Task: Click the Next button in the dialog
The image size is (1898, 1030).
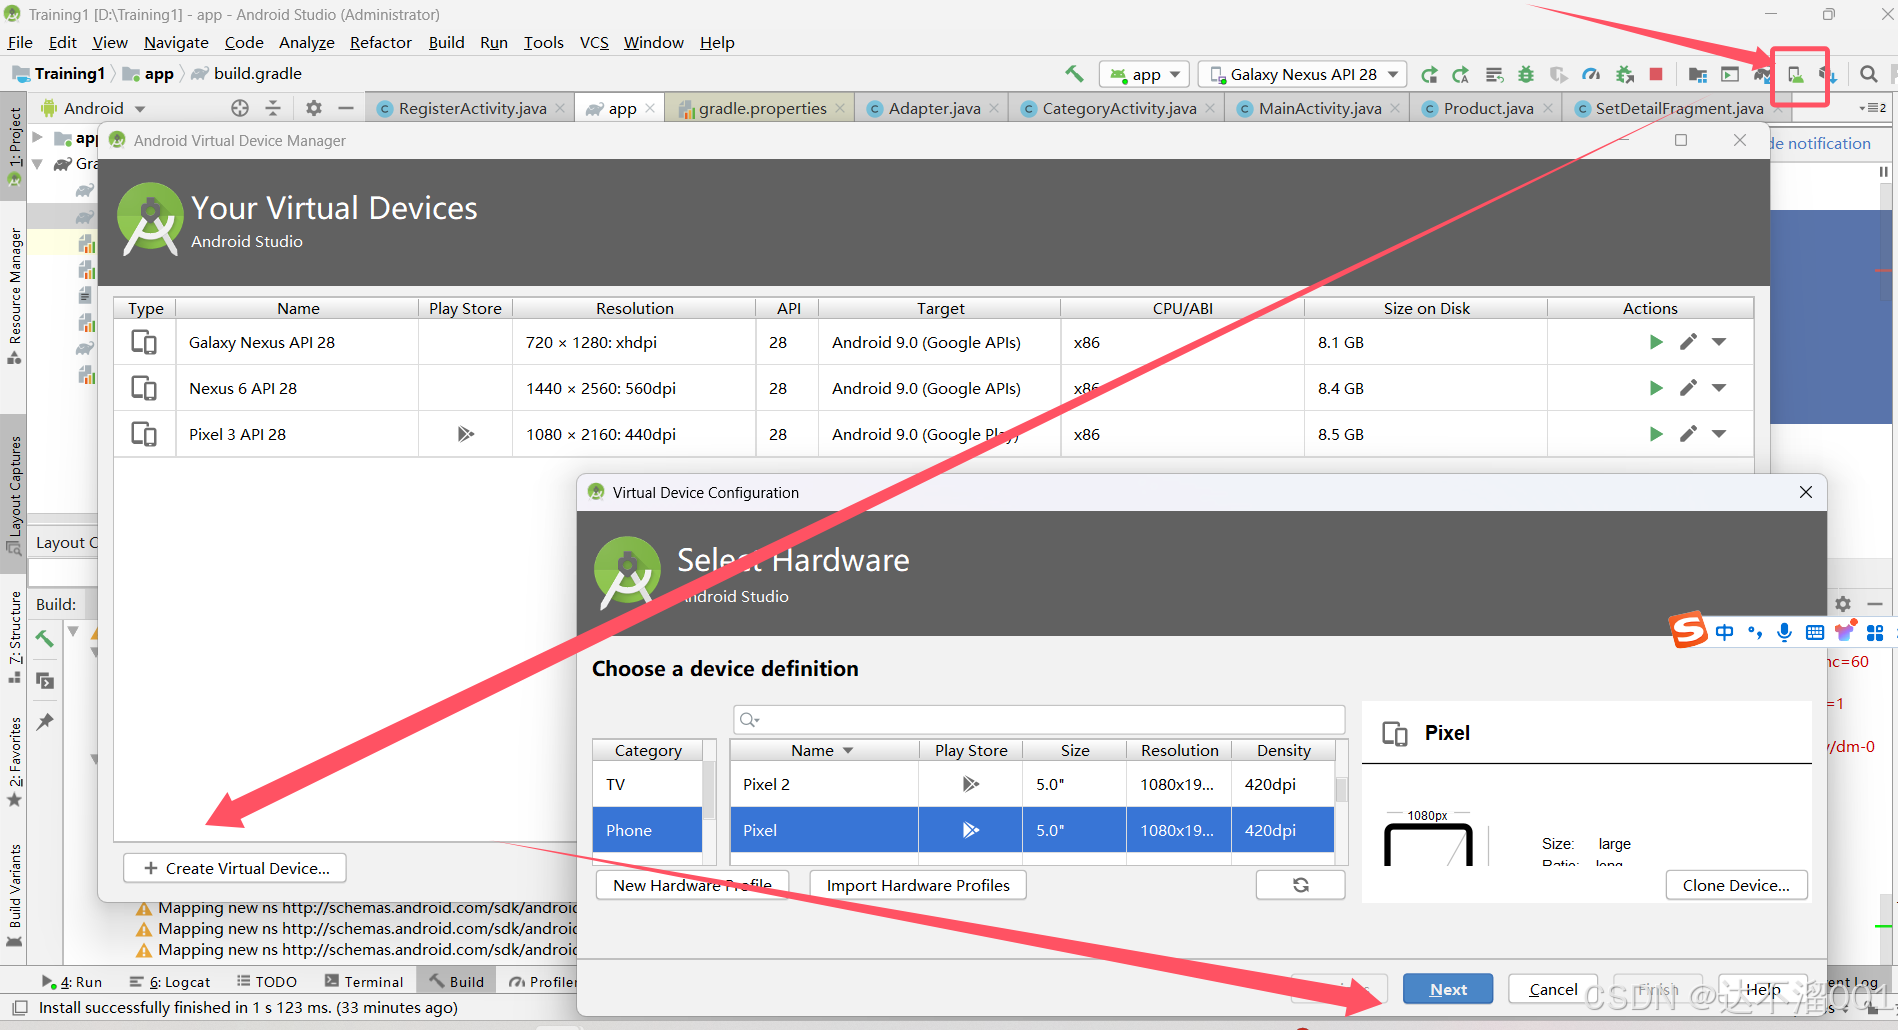Action: [x=1448, y=989]
